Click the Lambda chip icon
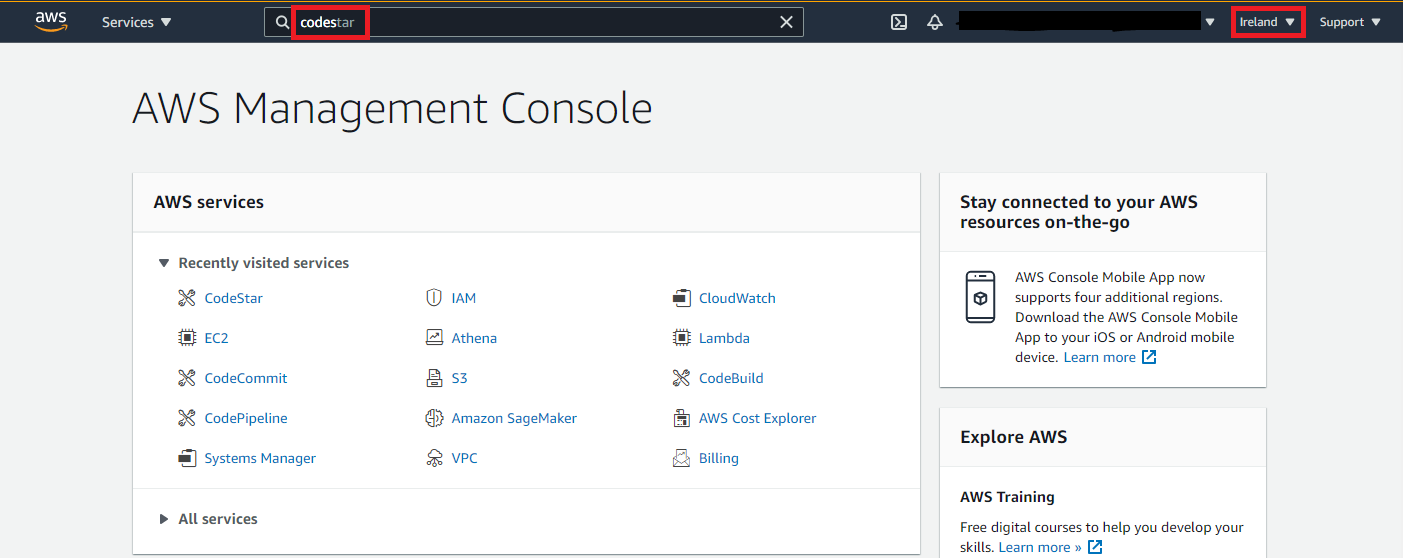The height and width of the screenshot is (558, 1403). 681,338
